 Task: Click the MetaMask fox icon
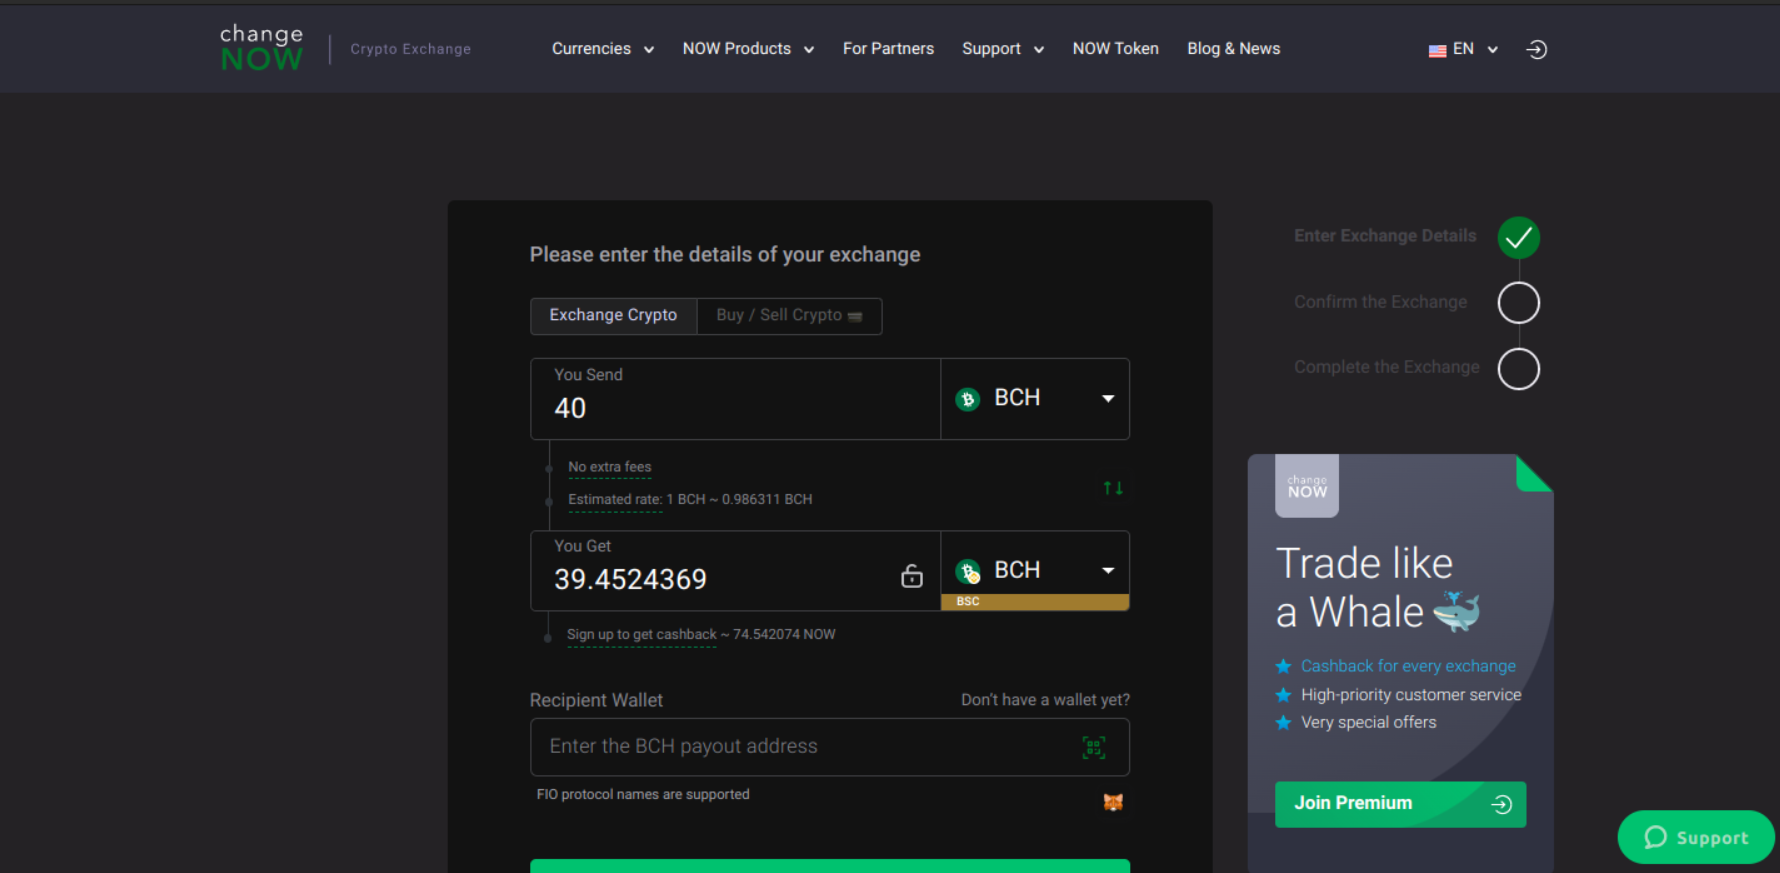coord(1113,802)
